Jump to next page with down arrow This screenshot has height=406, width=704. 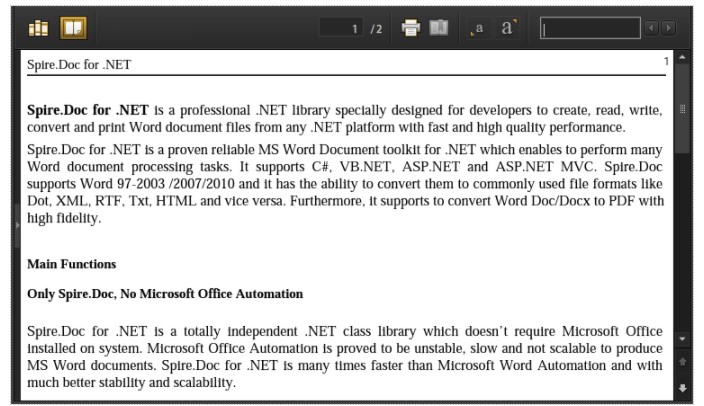(x=682, y=388)
